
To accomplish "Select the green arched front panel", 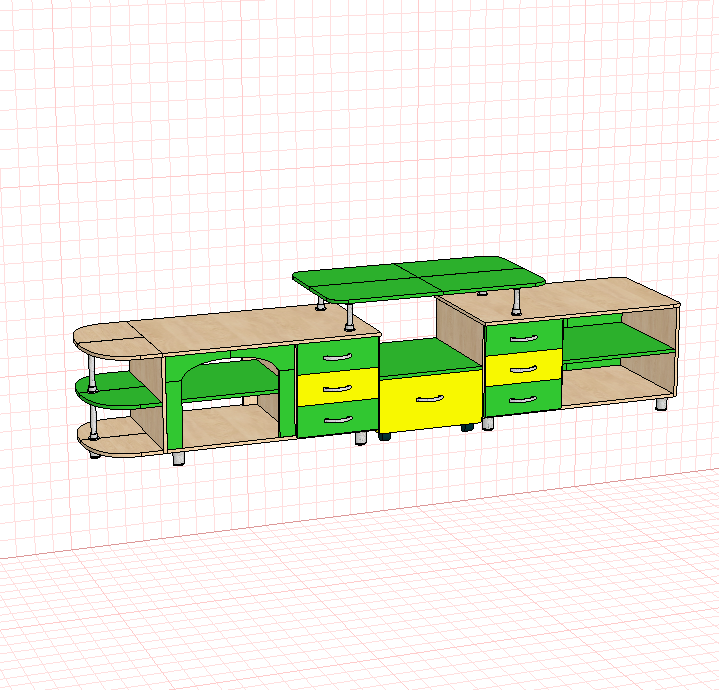I will pyautogui.click(x=229, y=397).
